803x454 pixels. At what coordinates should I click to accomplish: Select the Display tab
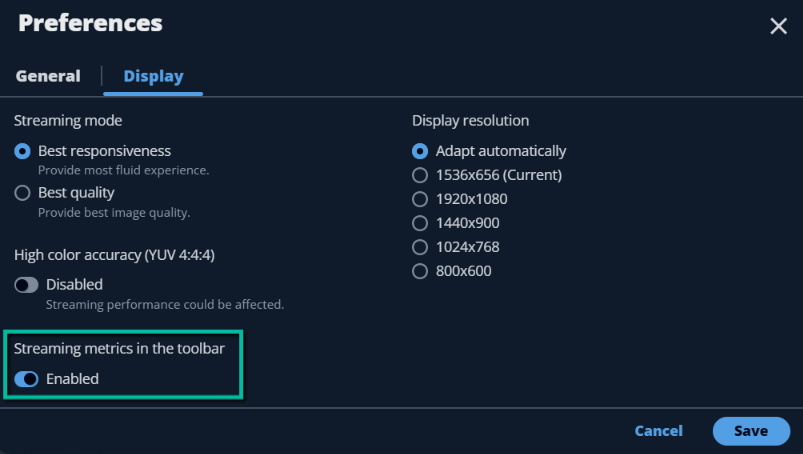coord(153,76)
